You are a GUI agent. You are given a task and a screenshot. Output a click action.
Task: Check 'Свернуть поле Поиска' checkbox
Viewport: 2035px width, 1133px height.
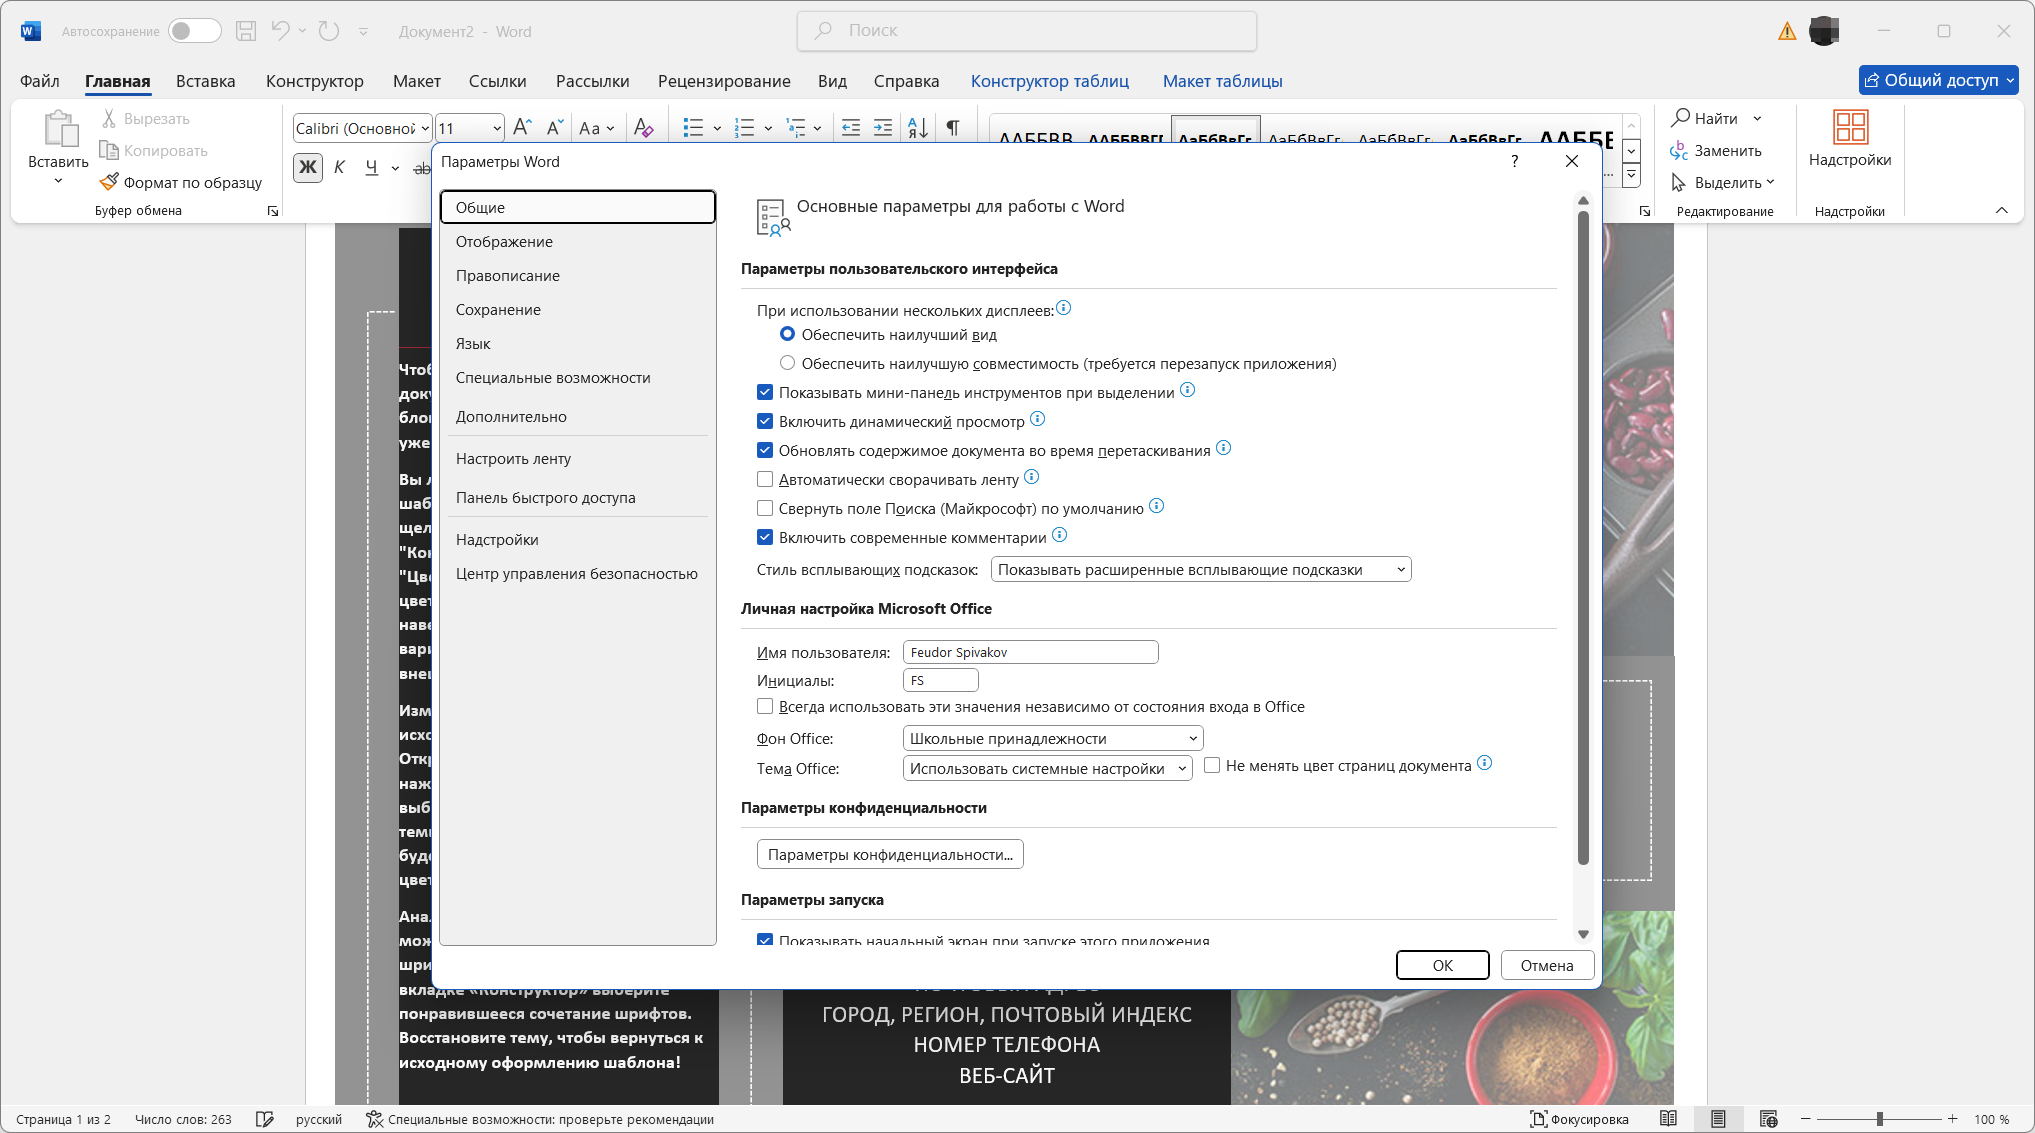click(765, 508)
